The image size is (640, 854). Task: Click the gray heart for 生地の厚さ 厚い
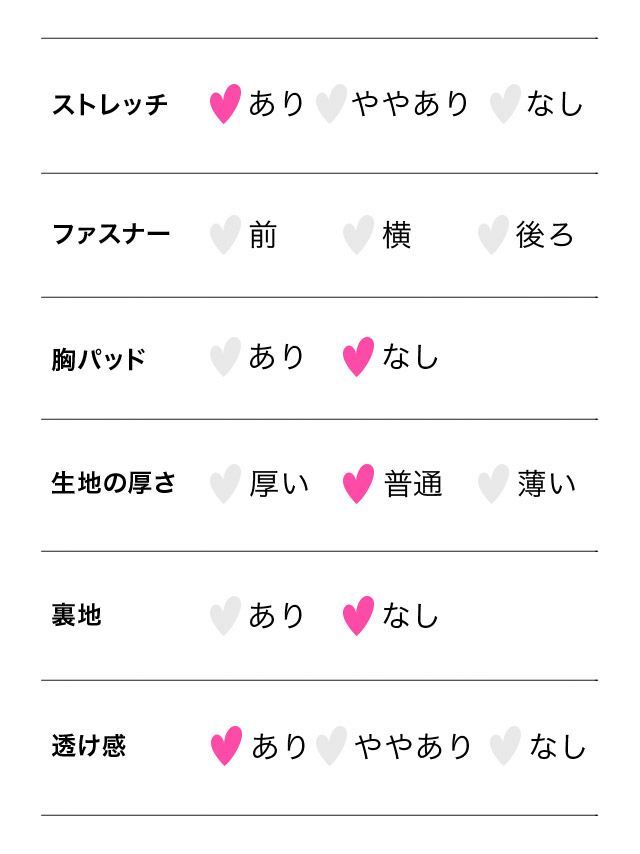pyautogui.click(x=225, y=484)
